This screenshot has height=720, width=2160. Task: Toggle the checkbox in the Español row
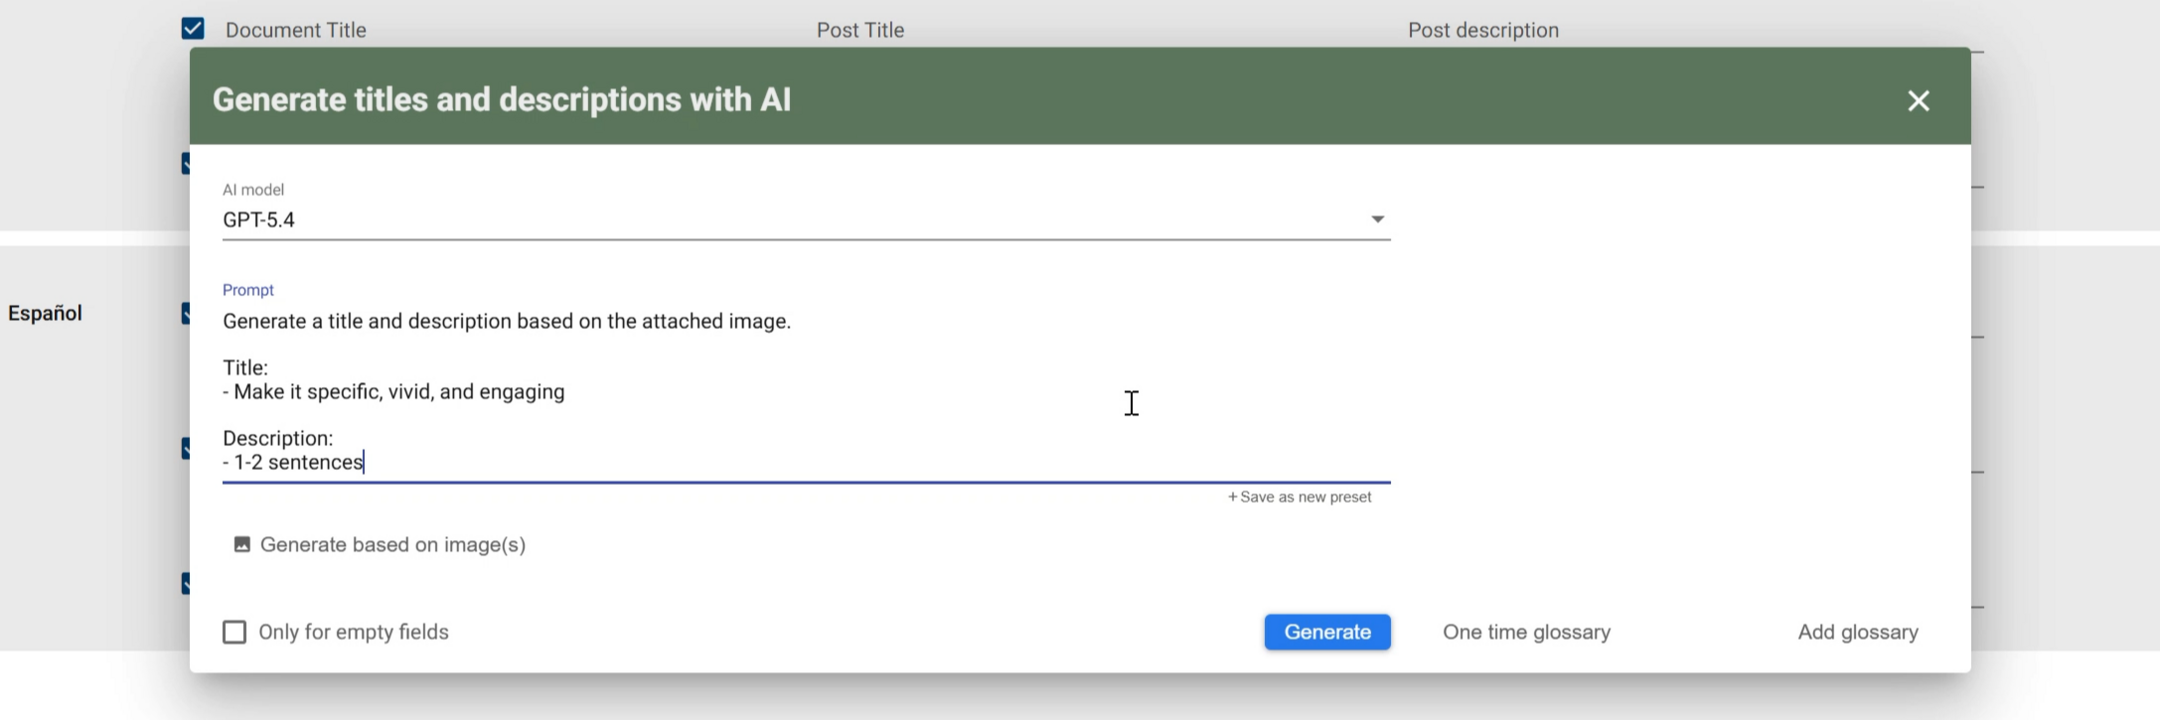pos(186,313)
